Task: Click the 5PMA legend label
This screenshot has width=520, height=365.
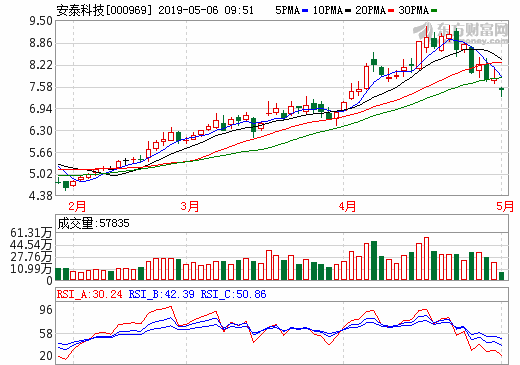Action: click(287, 10)
